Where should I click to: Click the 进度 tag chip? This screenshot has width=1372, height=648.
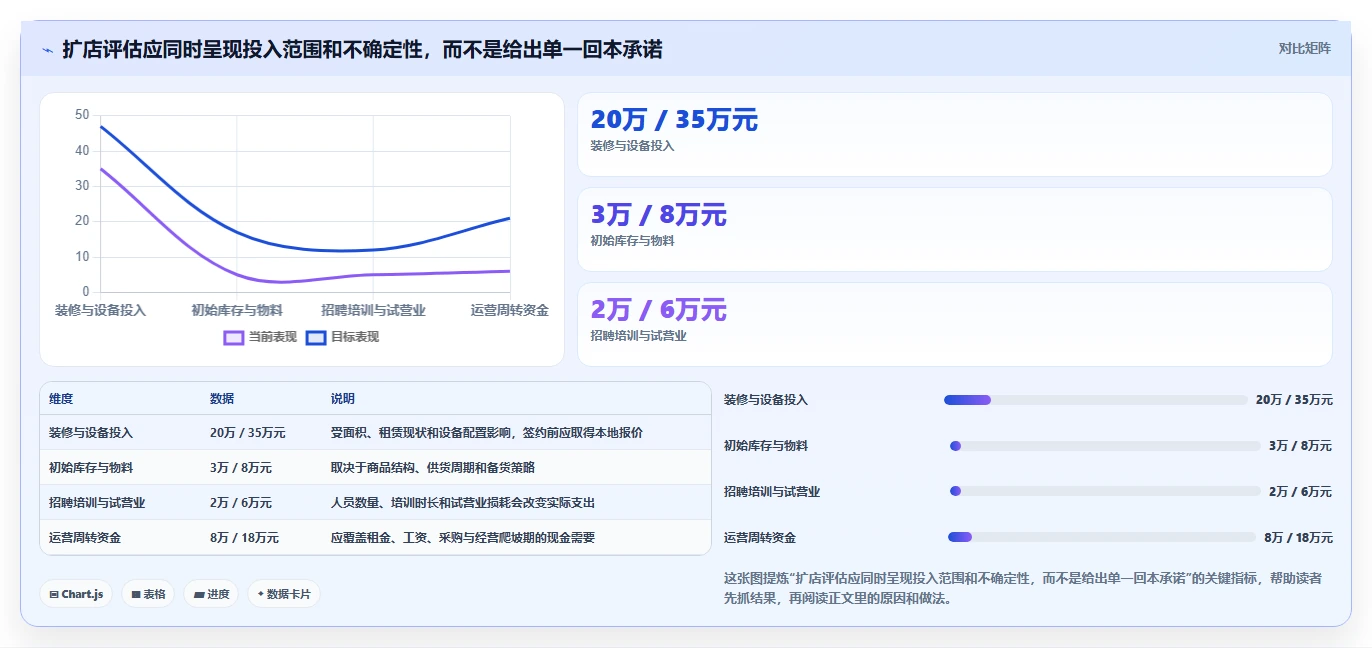(x=211, y=594)
